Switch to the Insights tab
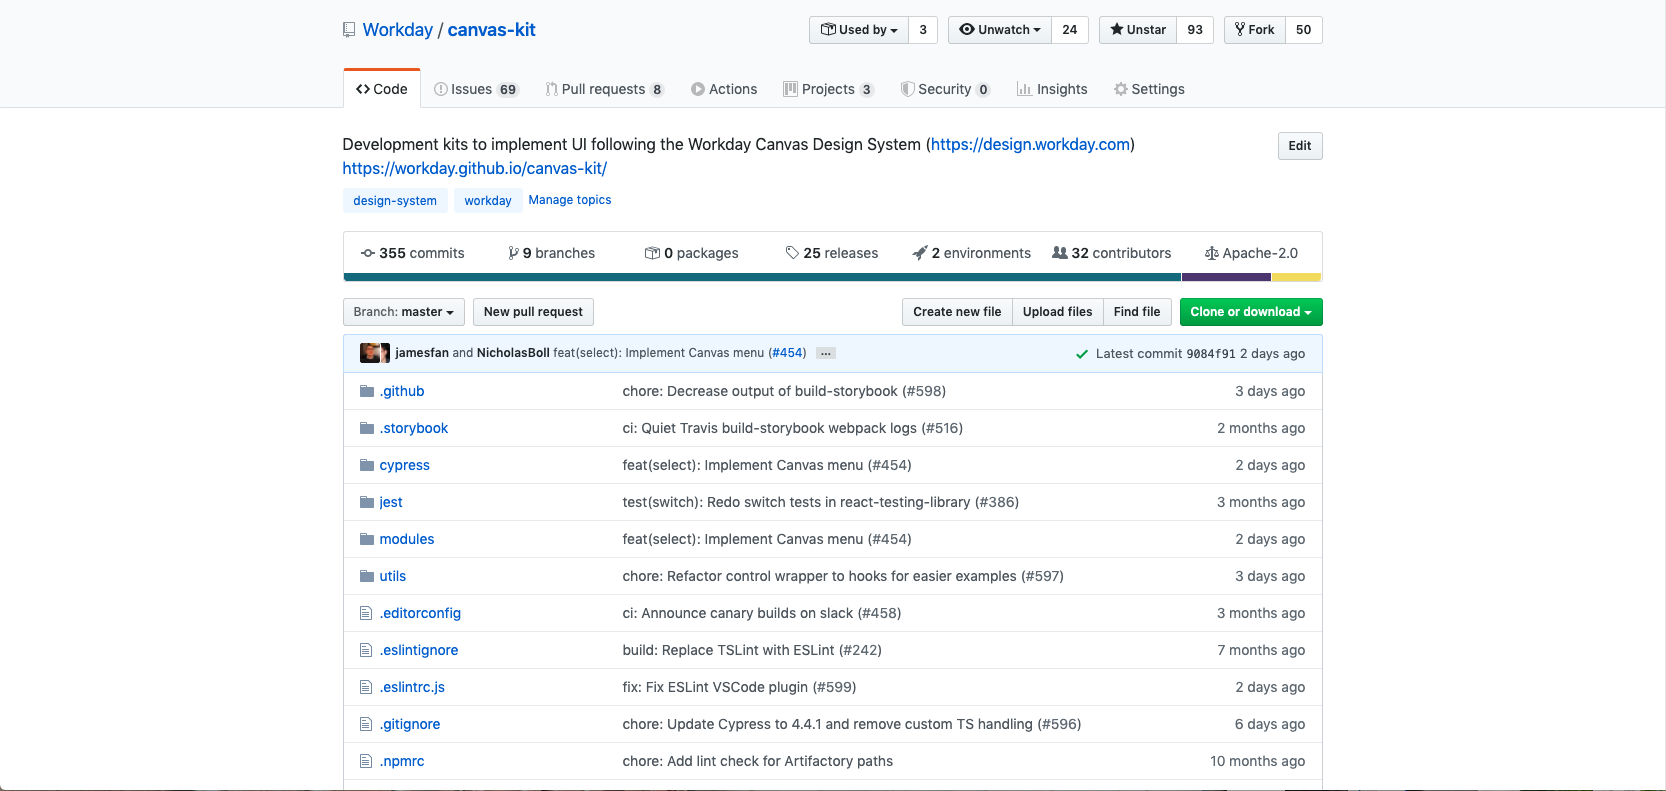This screenshot has width=1666, height=791. (x=1052, y=89)
